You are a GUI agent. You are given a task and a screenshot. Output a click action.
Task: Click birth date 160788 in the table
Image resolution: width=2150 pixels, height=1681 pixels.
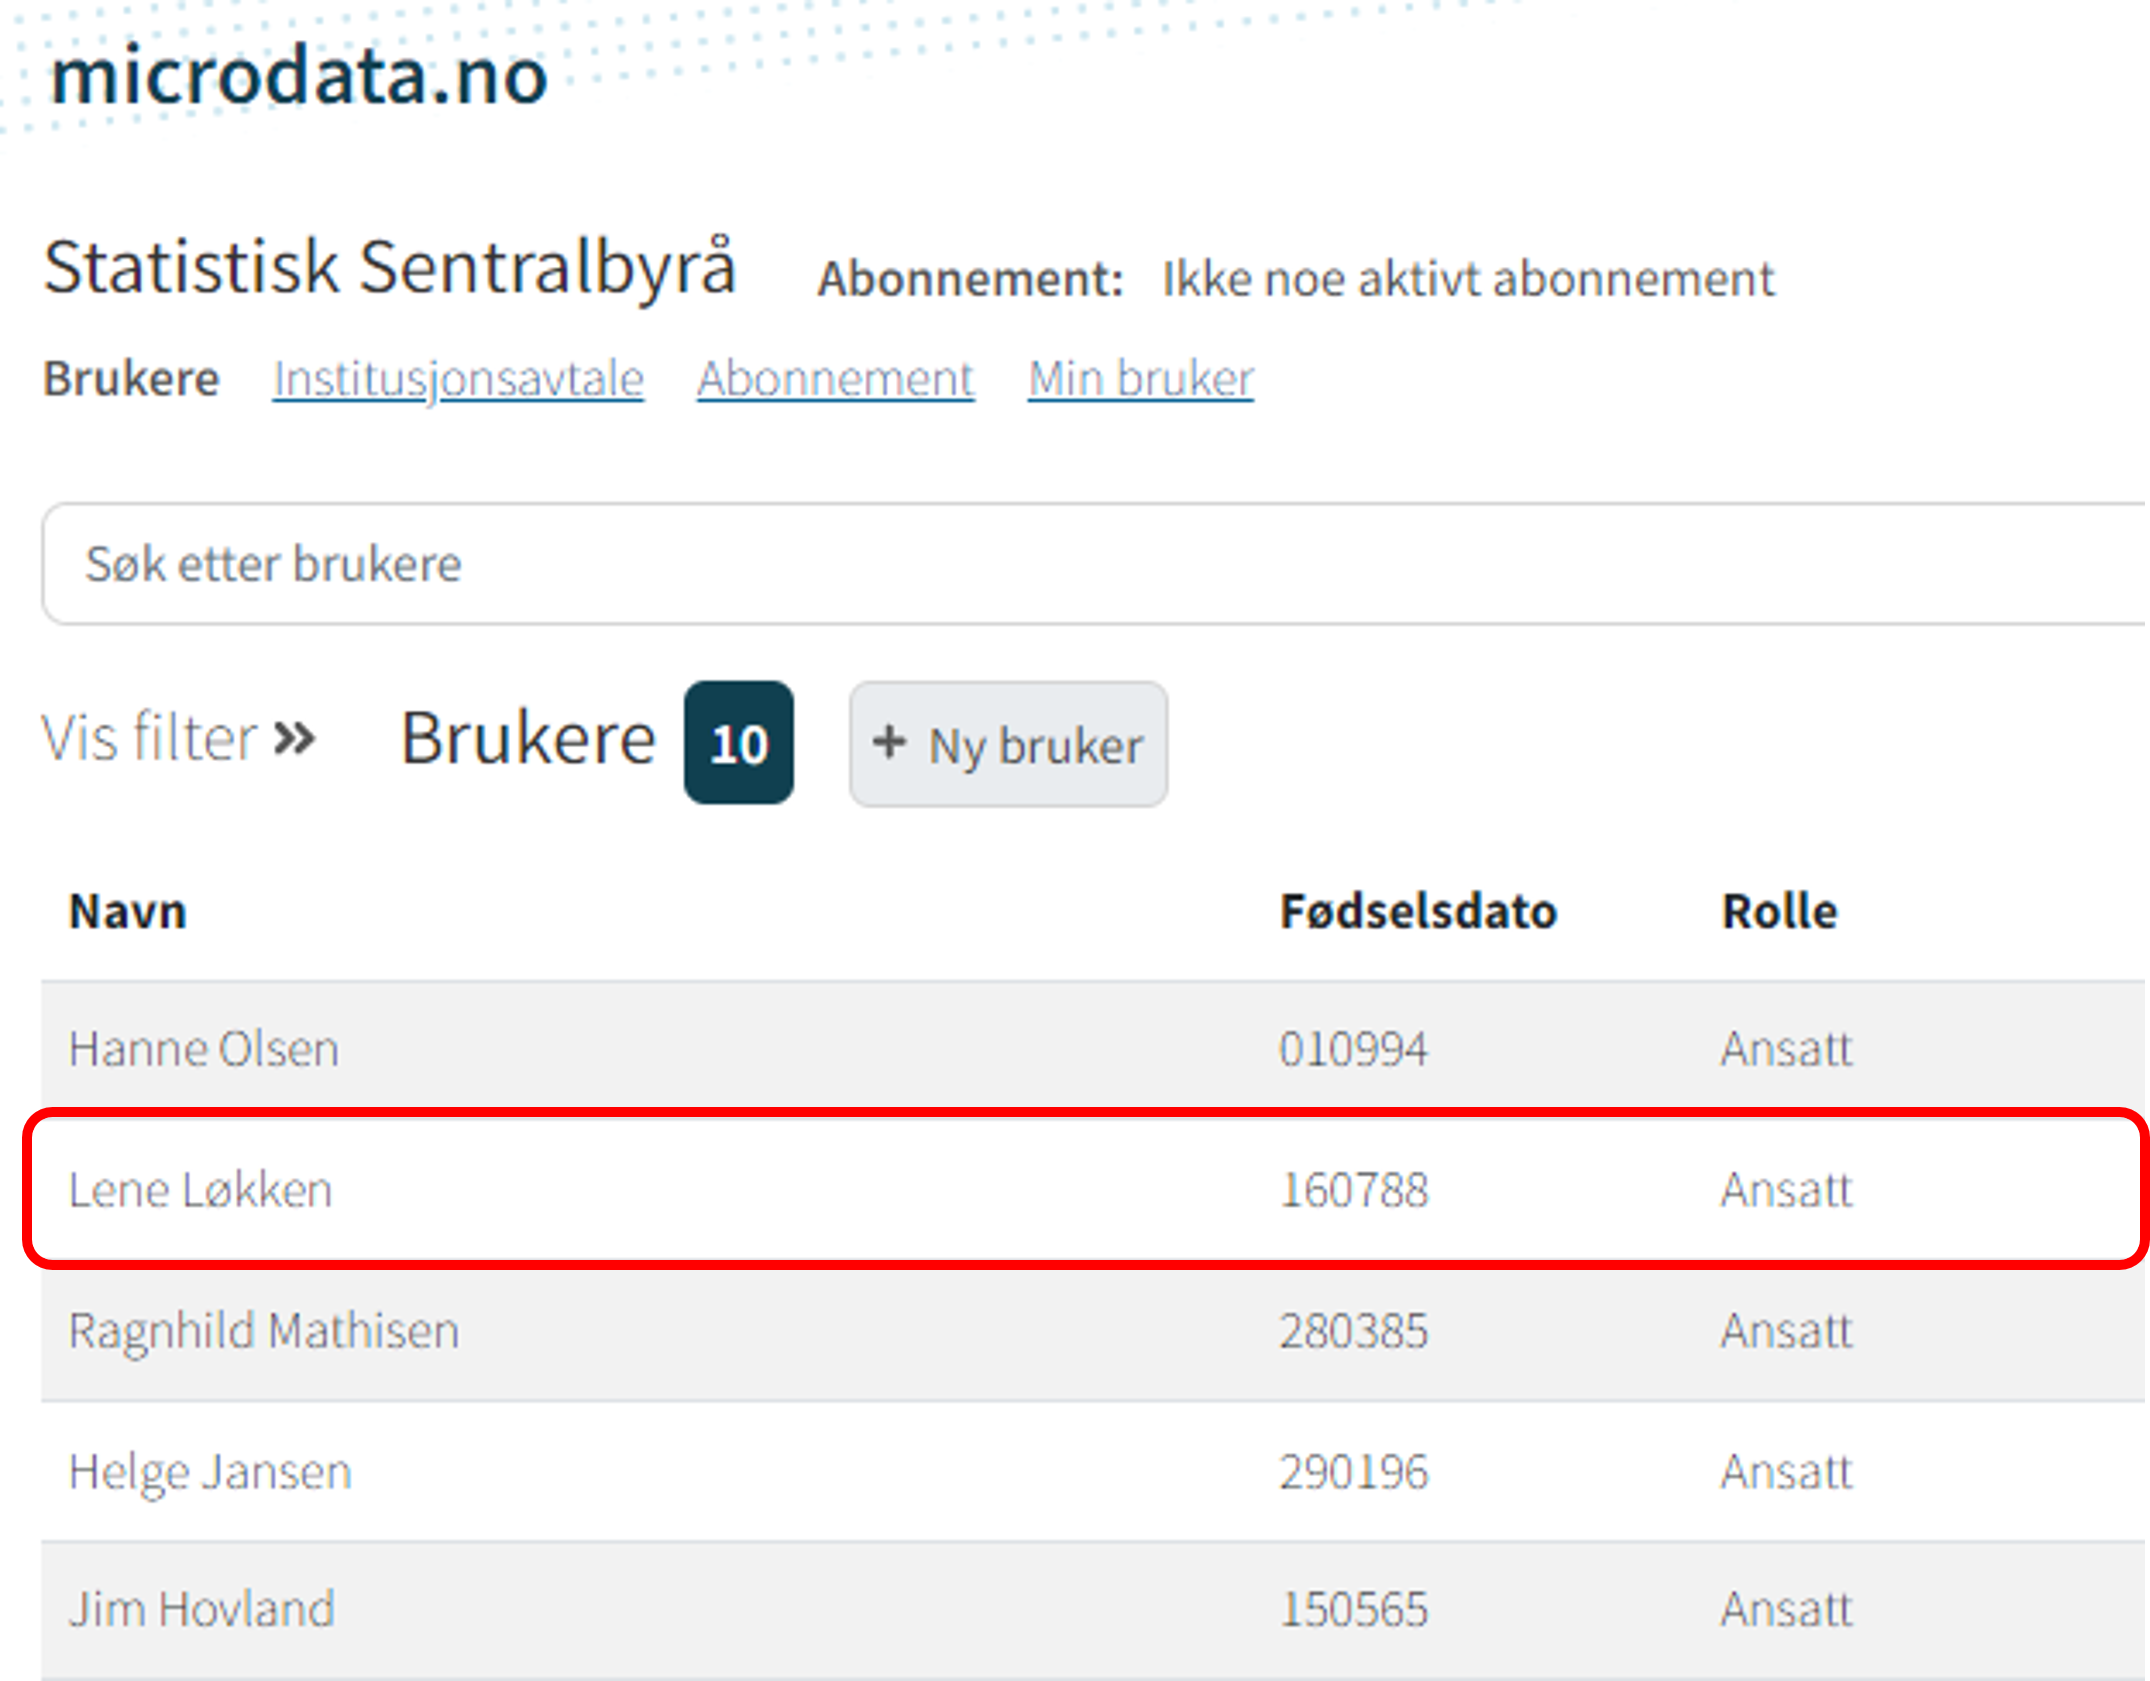(1354, 1190)
